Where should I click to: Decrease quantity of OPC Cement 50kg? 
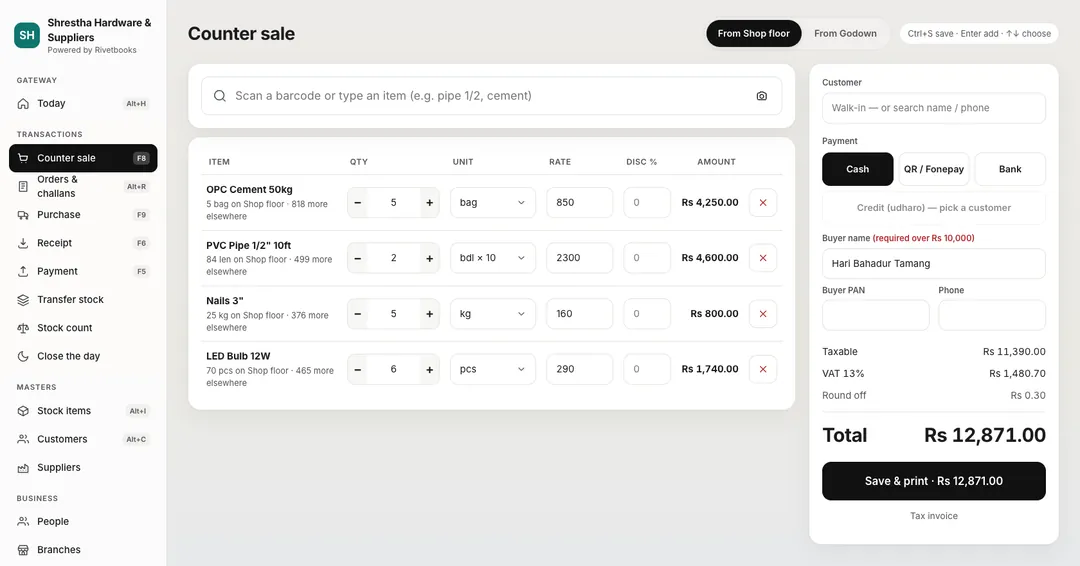(357, 202)
